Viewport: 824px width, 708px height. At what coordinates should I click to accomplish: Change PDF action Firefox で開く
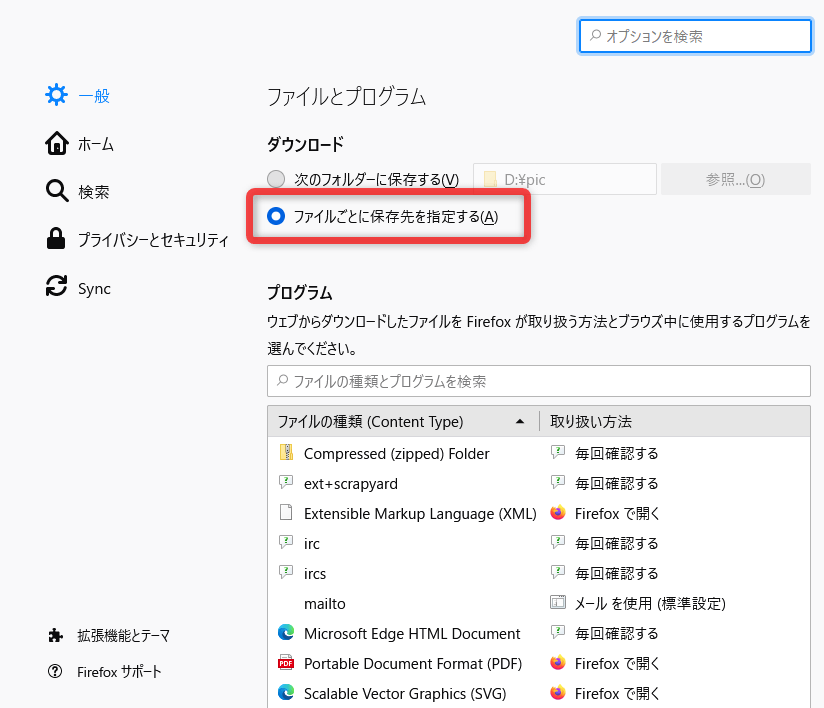point(617,663)
